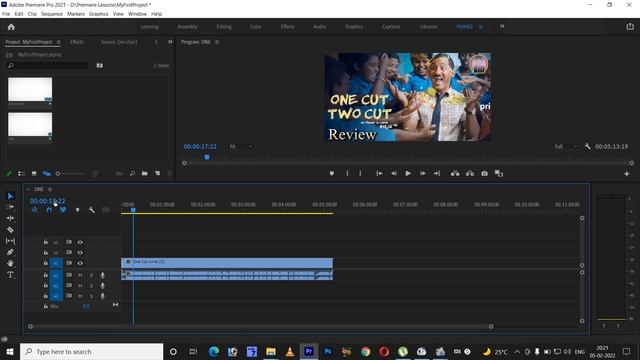Toggle lock on A1 track
Viewport: 640px width, 360px height.
(45, 275)
